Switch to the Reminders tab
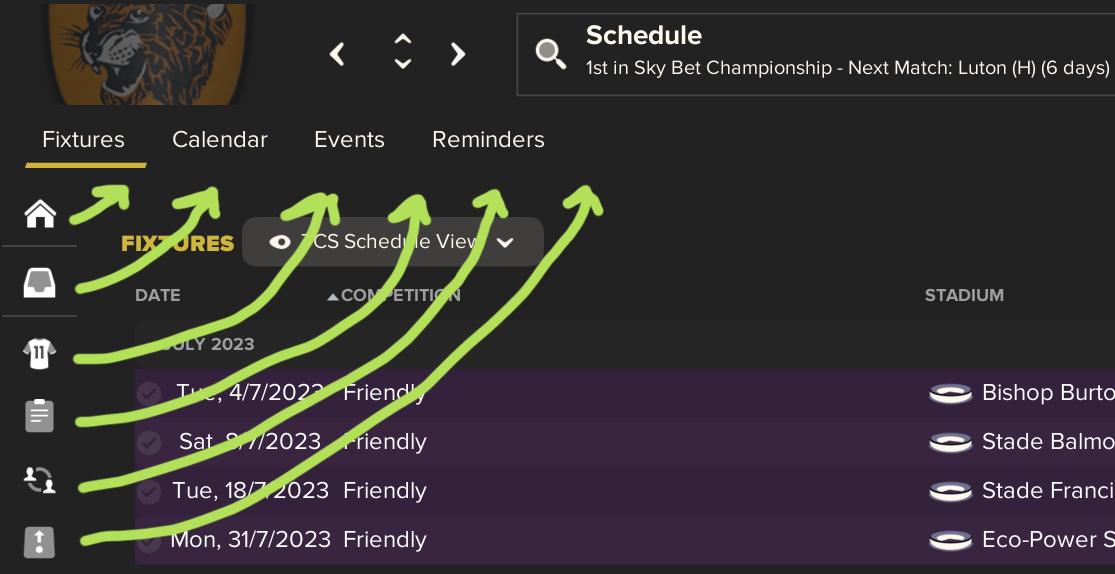The height and width of the screenshot is (574, 1115). click(489, 139)
